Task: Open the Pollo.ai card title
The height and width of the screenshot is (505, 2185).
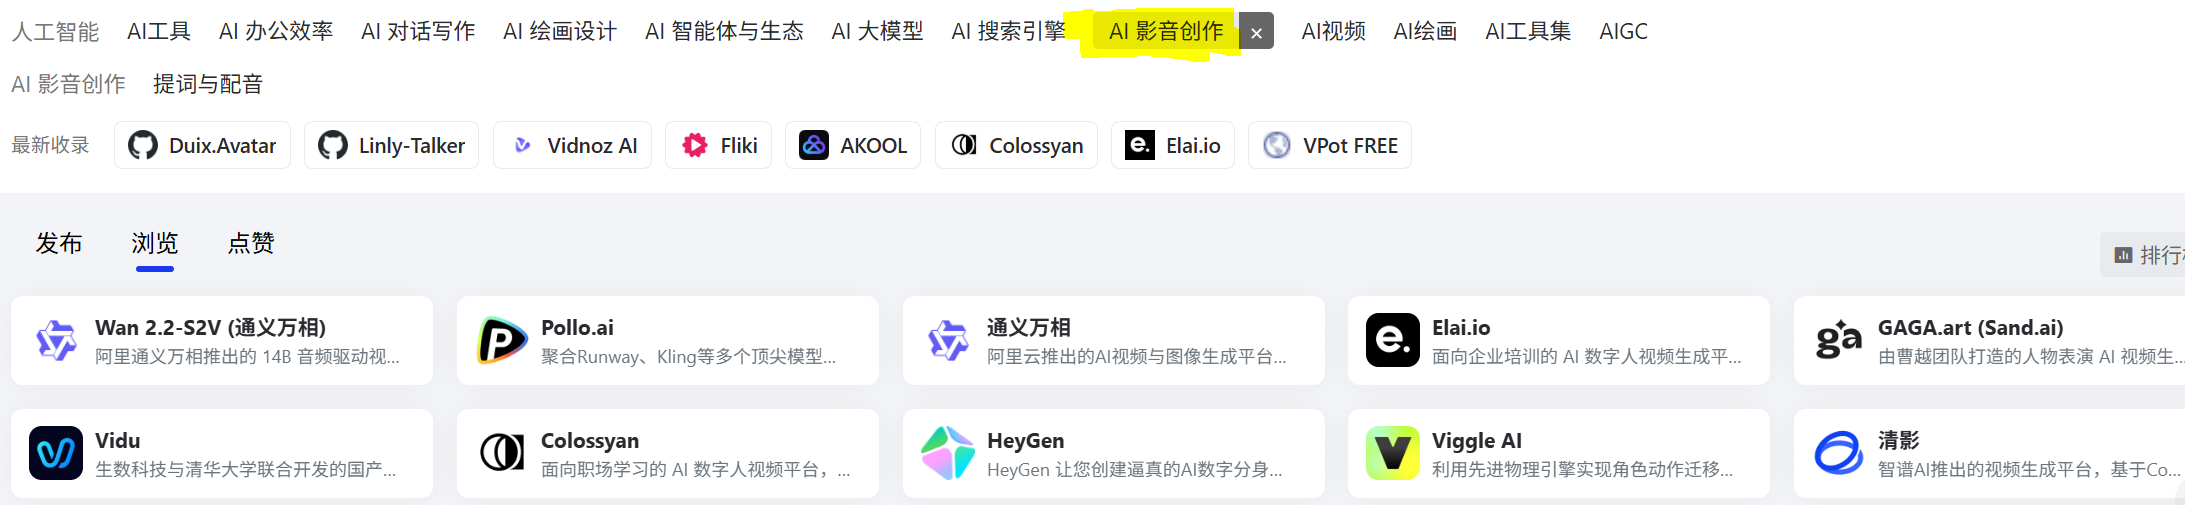Action: [x=577, y=328]
